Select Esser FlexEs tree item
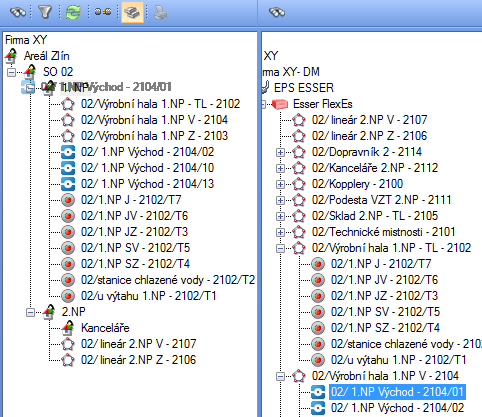 tap(323, 104)
